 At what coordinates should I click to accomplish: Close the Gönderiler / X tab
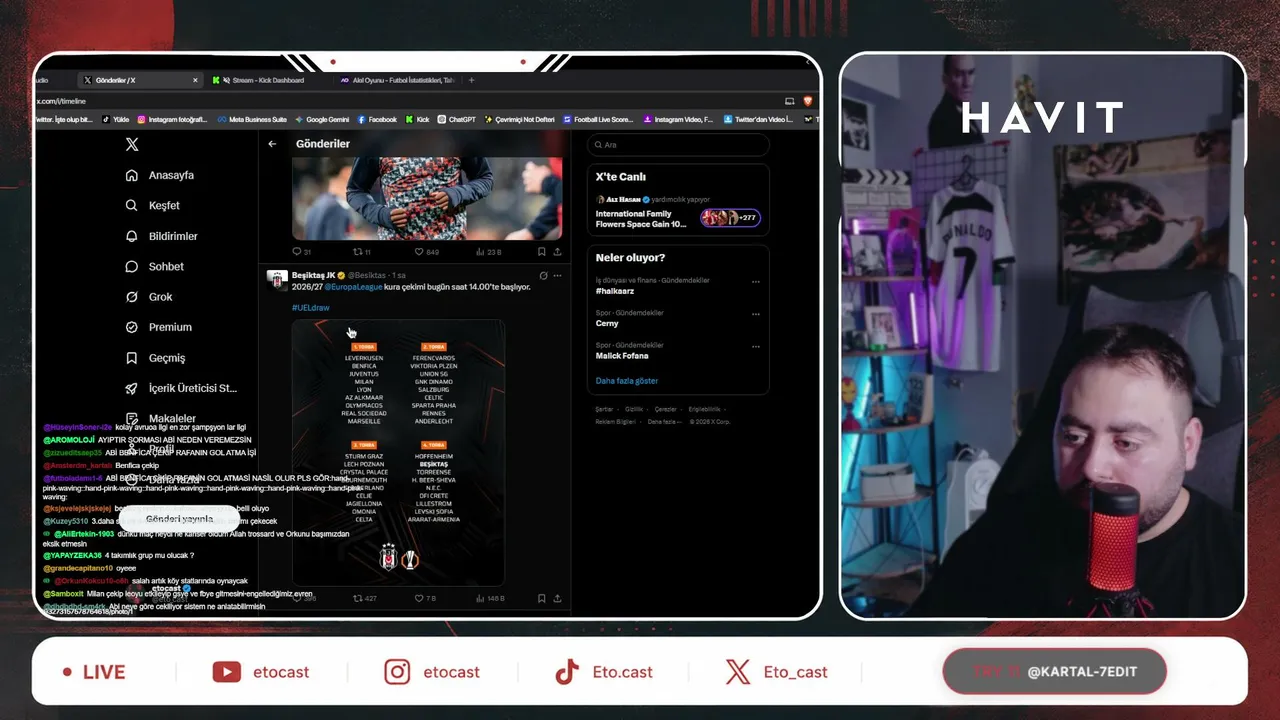(x=195, y=80)
